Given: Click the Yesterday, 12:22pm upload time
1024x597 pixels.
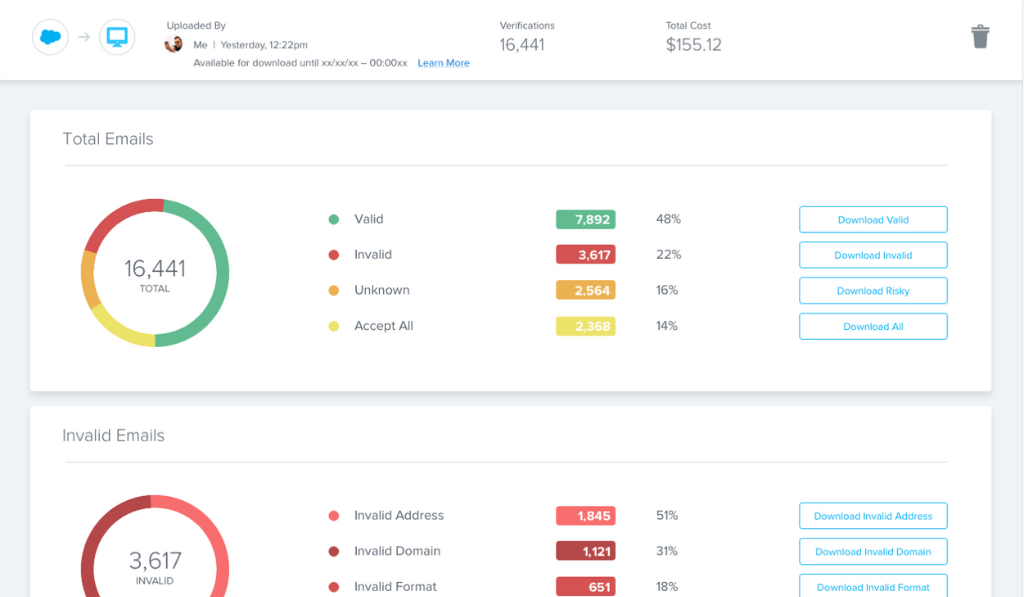Looking at the screenshot, I should (264, 44).
